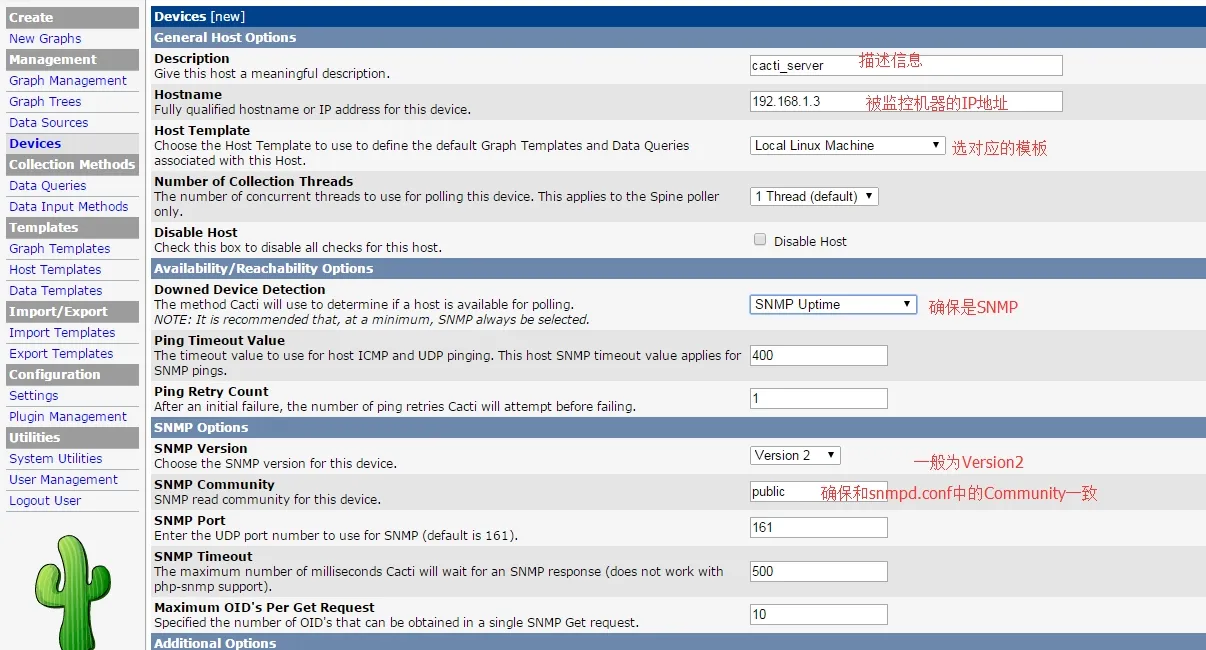The image size is (1206, 650).
Task: Go to User Management
Action: tap(63, 479)
